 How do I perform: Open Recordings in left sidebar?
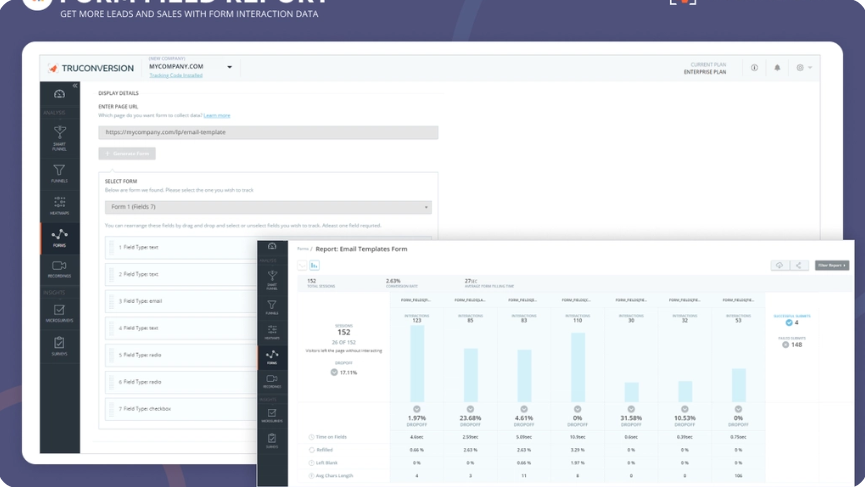[x=59, y=269]
